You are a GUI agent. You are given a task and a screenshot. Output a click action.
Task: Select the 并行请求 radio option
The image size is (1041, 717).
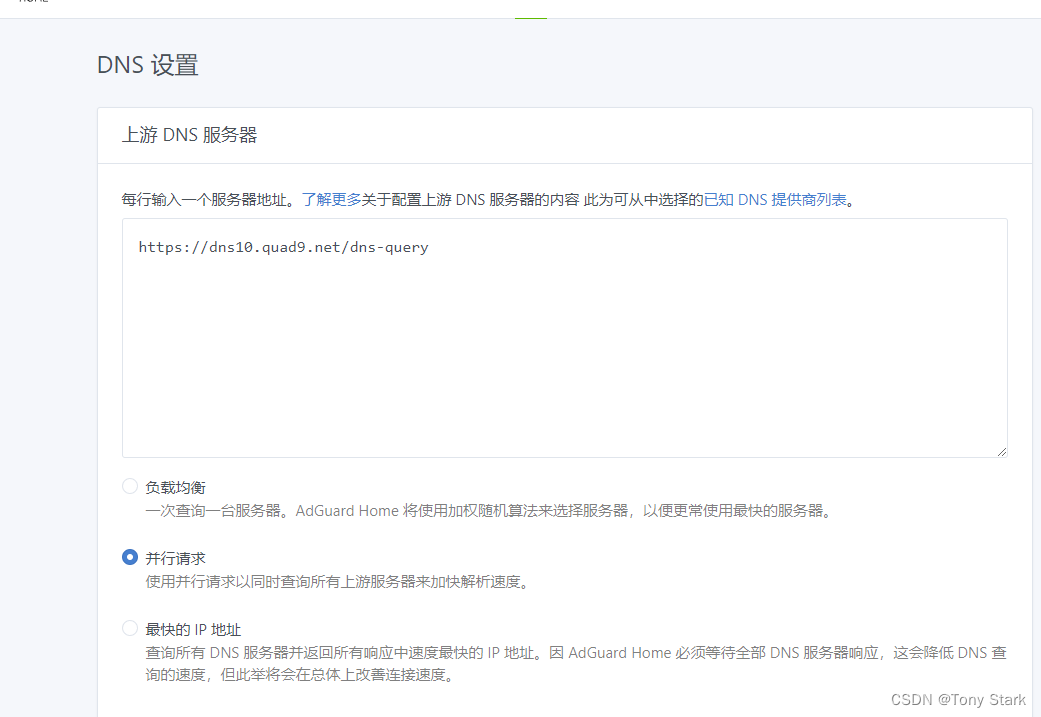(x=130, y=557)
